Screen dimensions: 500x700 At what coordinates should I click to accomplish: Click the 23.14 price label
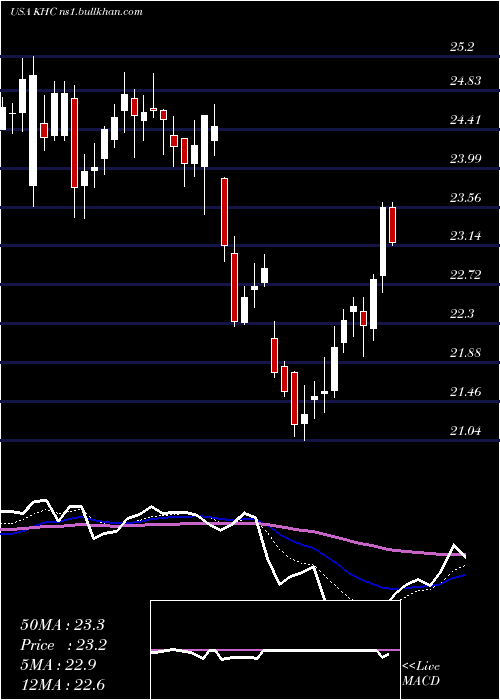point(466,236)
